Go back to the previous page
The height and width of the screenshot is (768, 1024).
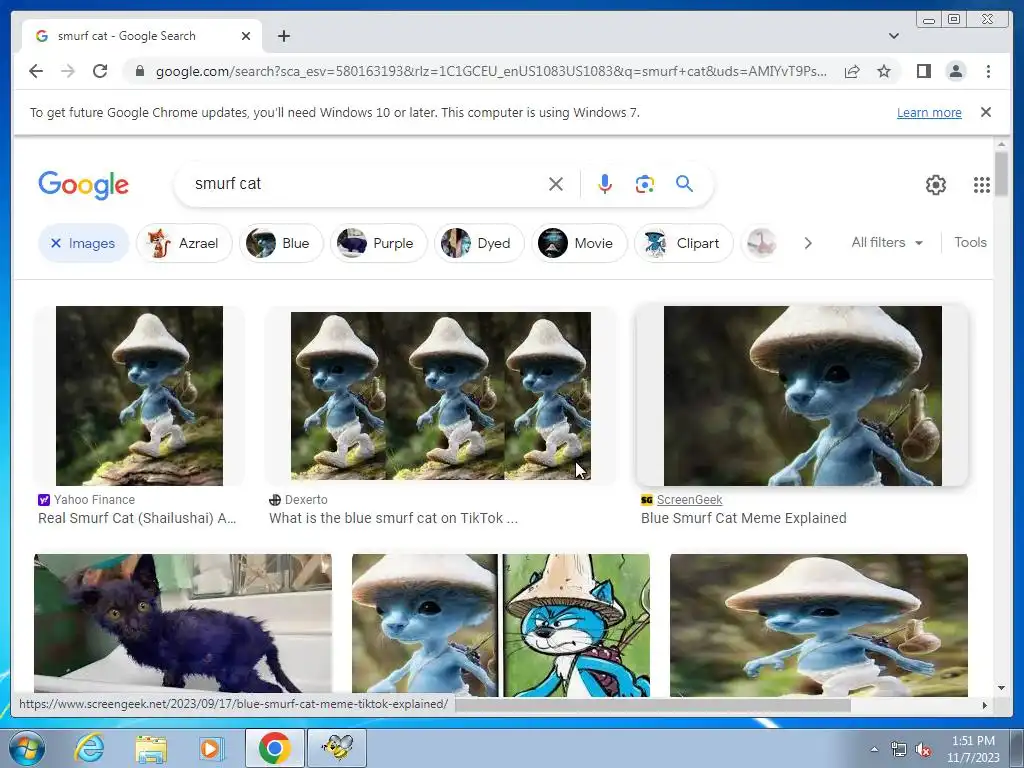coord(36,71)
